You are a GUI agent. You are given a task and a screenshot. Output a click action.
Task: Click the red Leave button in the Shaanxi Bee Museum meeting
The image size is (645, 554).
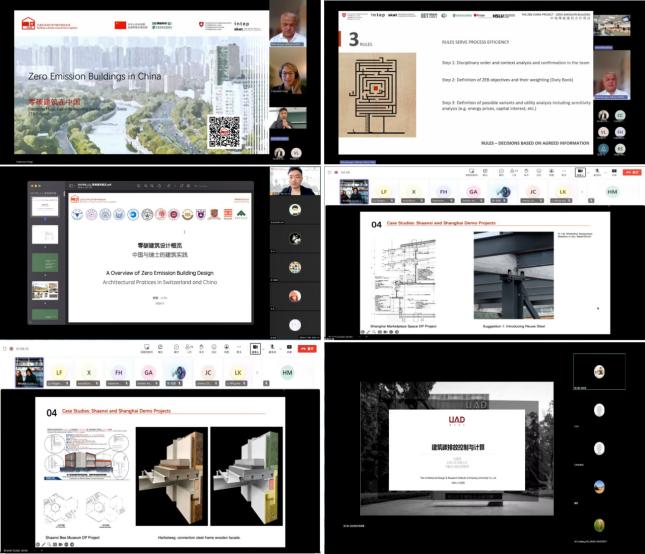pos(309,349)
